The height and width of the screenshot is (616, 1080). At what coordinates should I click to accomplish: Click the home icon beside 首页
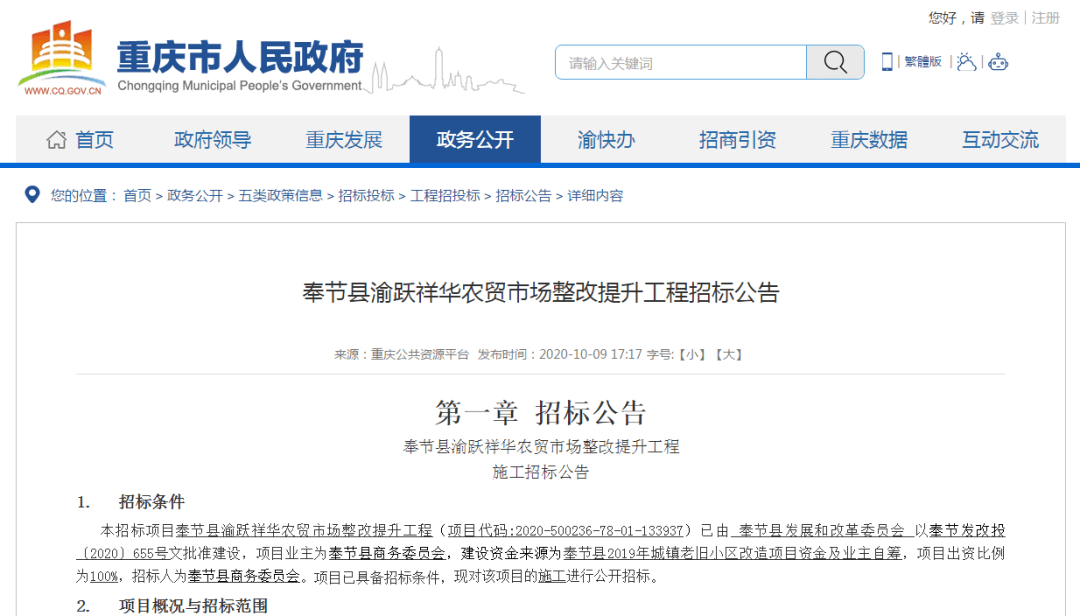(57, 140)
